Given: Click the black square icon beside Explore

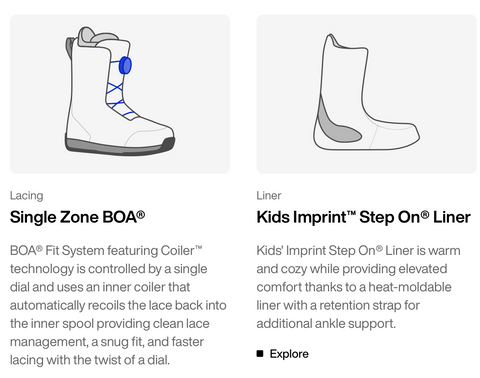Looking at the screenshot, I should pyautogui.click(x=260, y=353).
